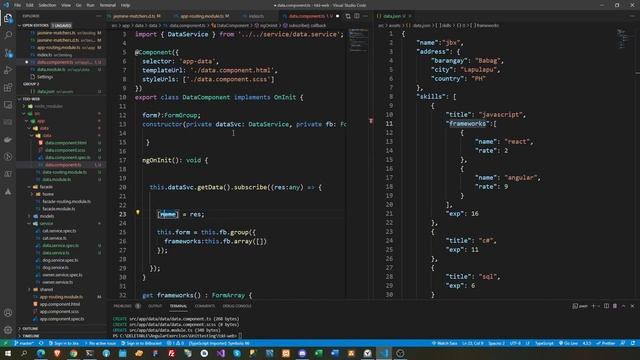Open the Brave browser from the taskbar
The height and width of the screenshot is (360, 640).
(x=57, y=353)
